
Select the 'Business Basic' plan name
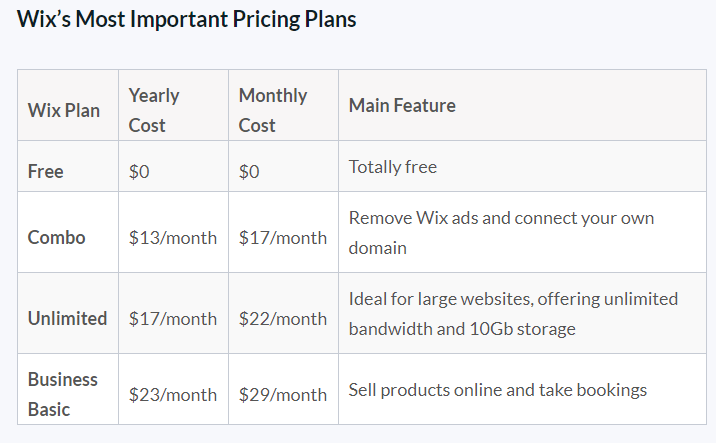63,395
